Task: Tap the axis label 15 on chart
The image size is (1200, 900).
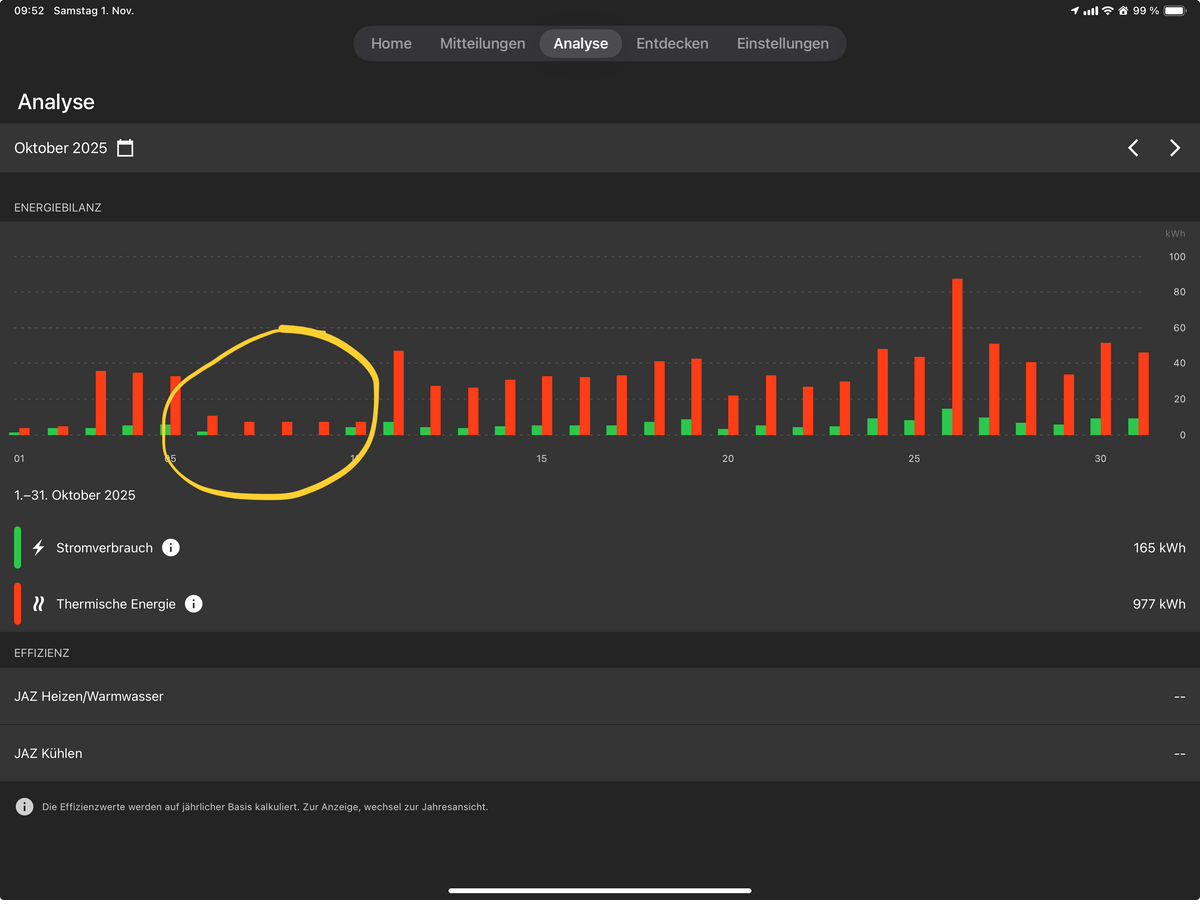Action: coord(541,459)
